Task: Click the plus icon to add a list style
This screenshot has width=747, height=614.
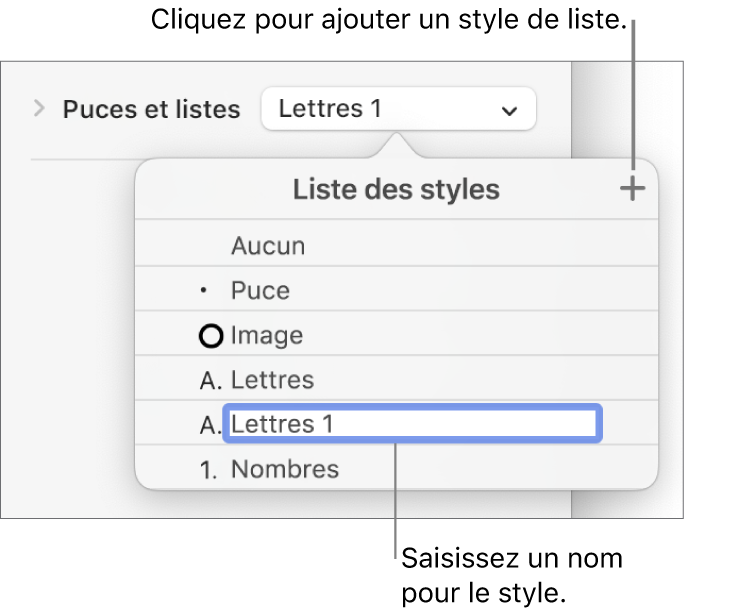Action: tap(632, 189)
